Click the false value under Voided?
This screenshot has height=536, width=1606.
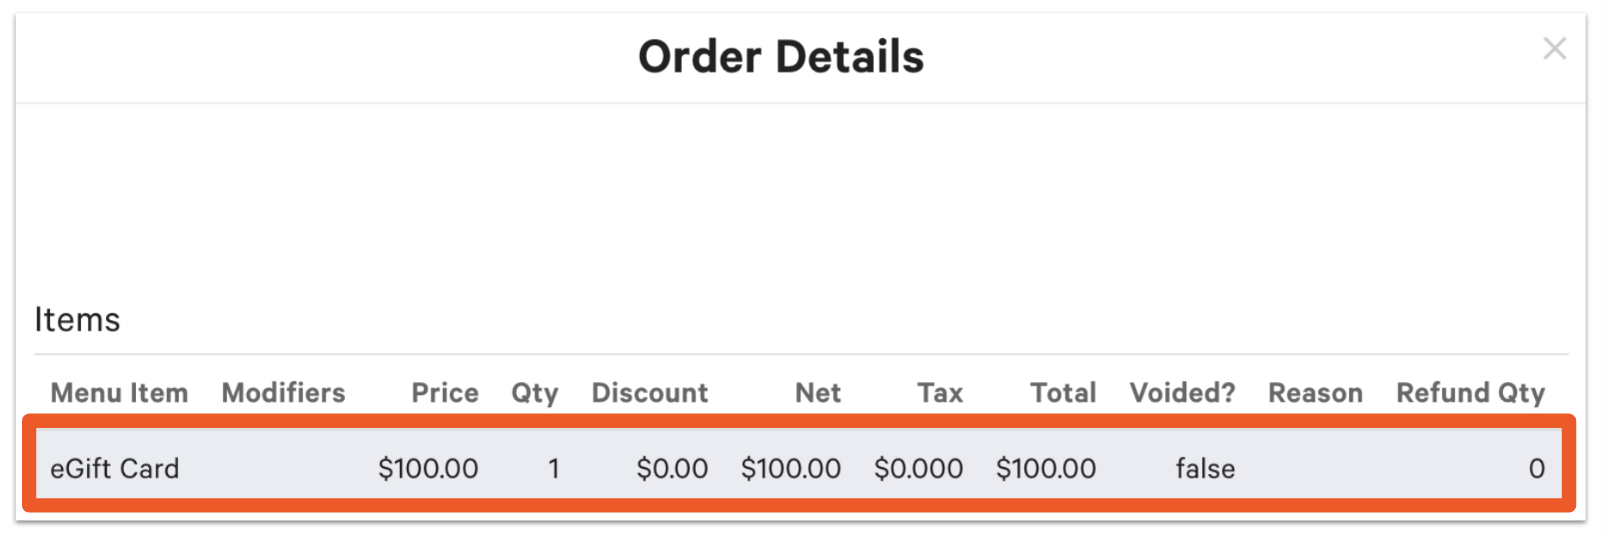(x=1205, y=468)
